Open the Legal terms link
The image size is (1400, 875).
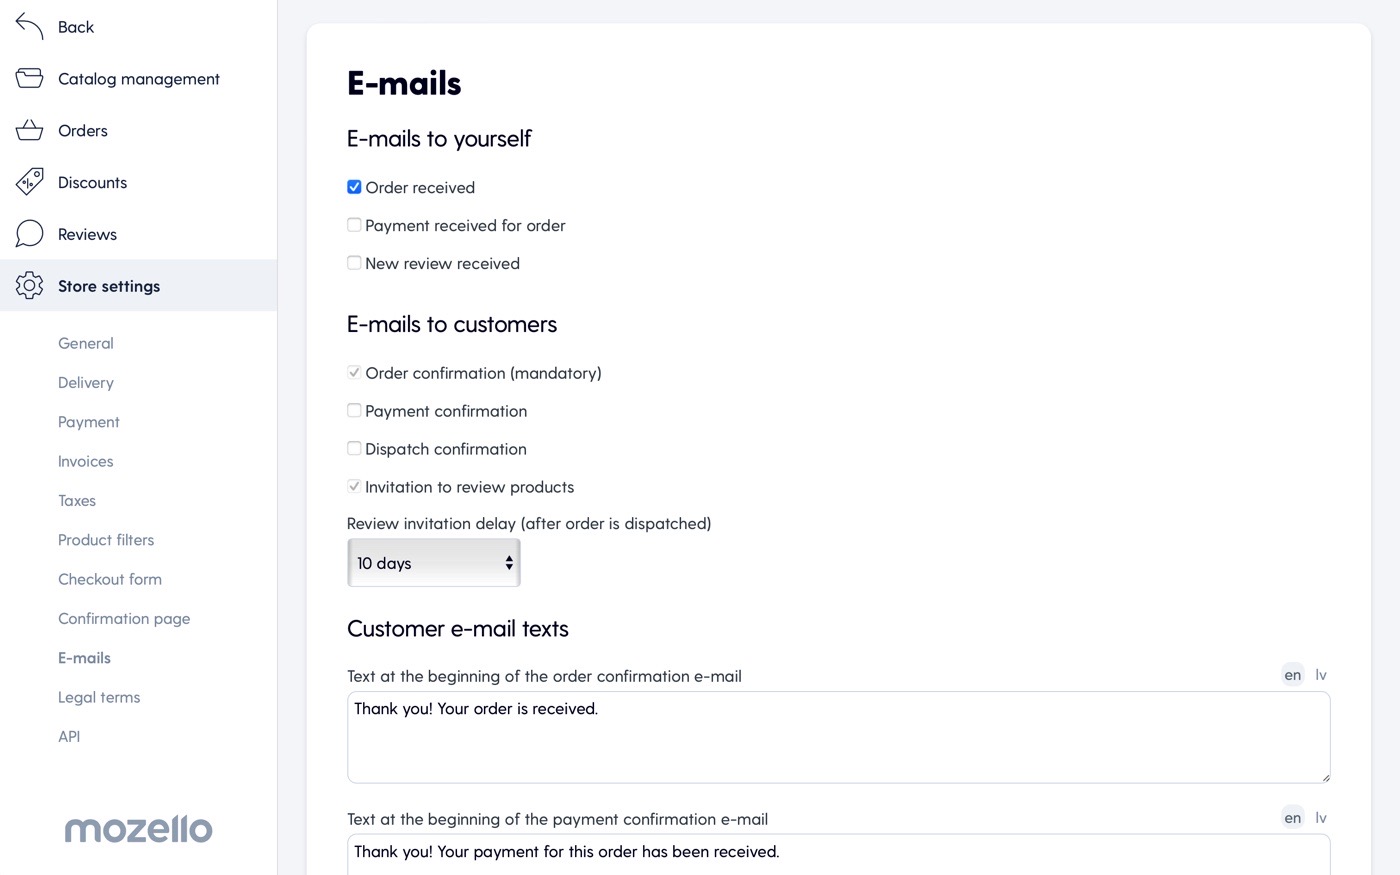[99, 697]
